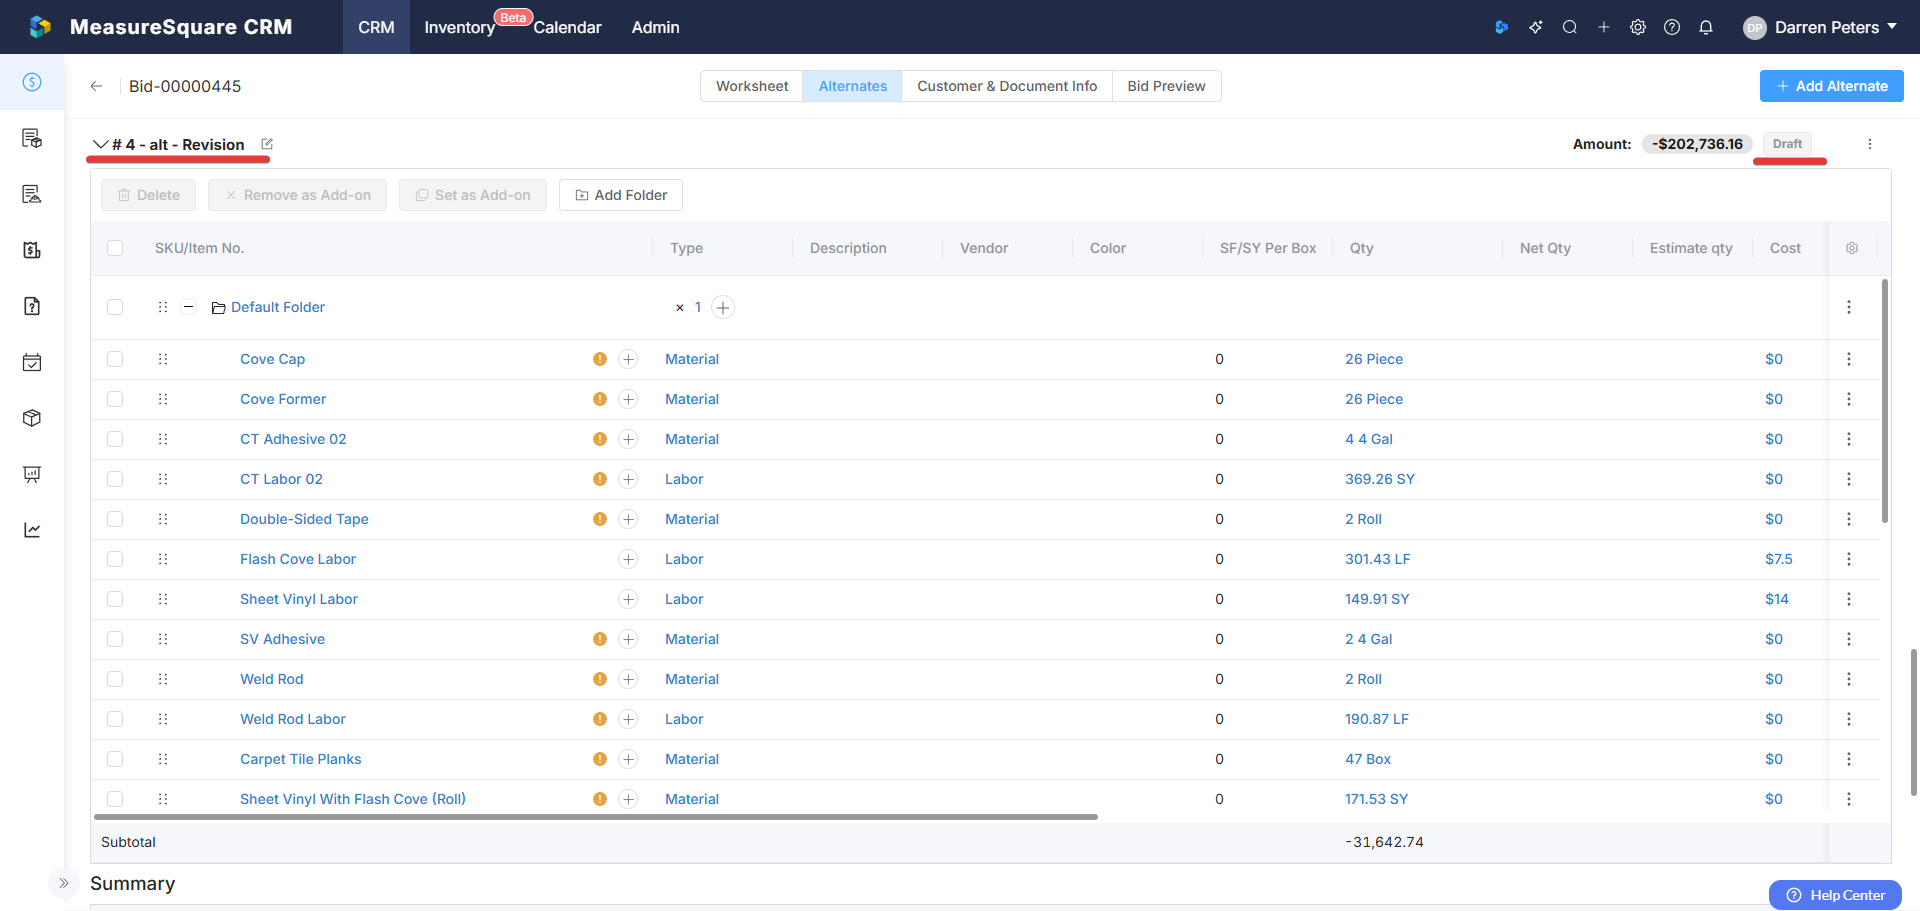Check the CT Adhesive 02 row checkbox
This screenshot has width=1920, height=911.
[115, 439]
